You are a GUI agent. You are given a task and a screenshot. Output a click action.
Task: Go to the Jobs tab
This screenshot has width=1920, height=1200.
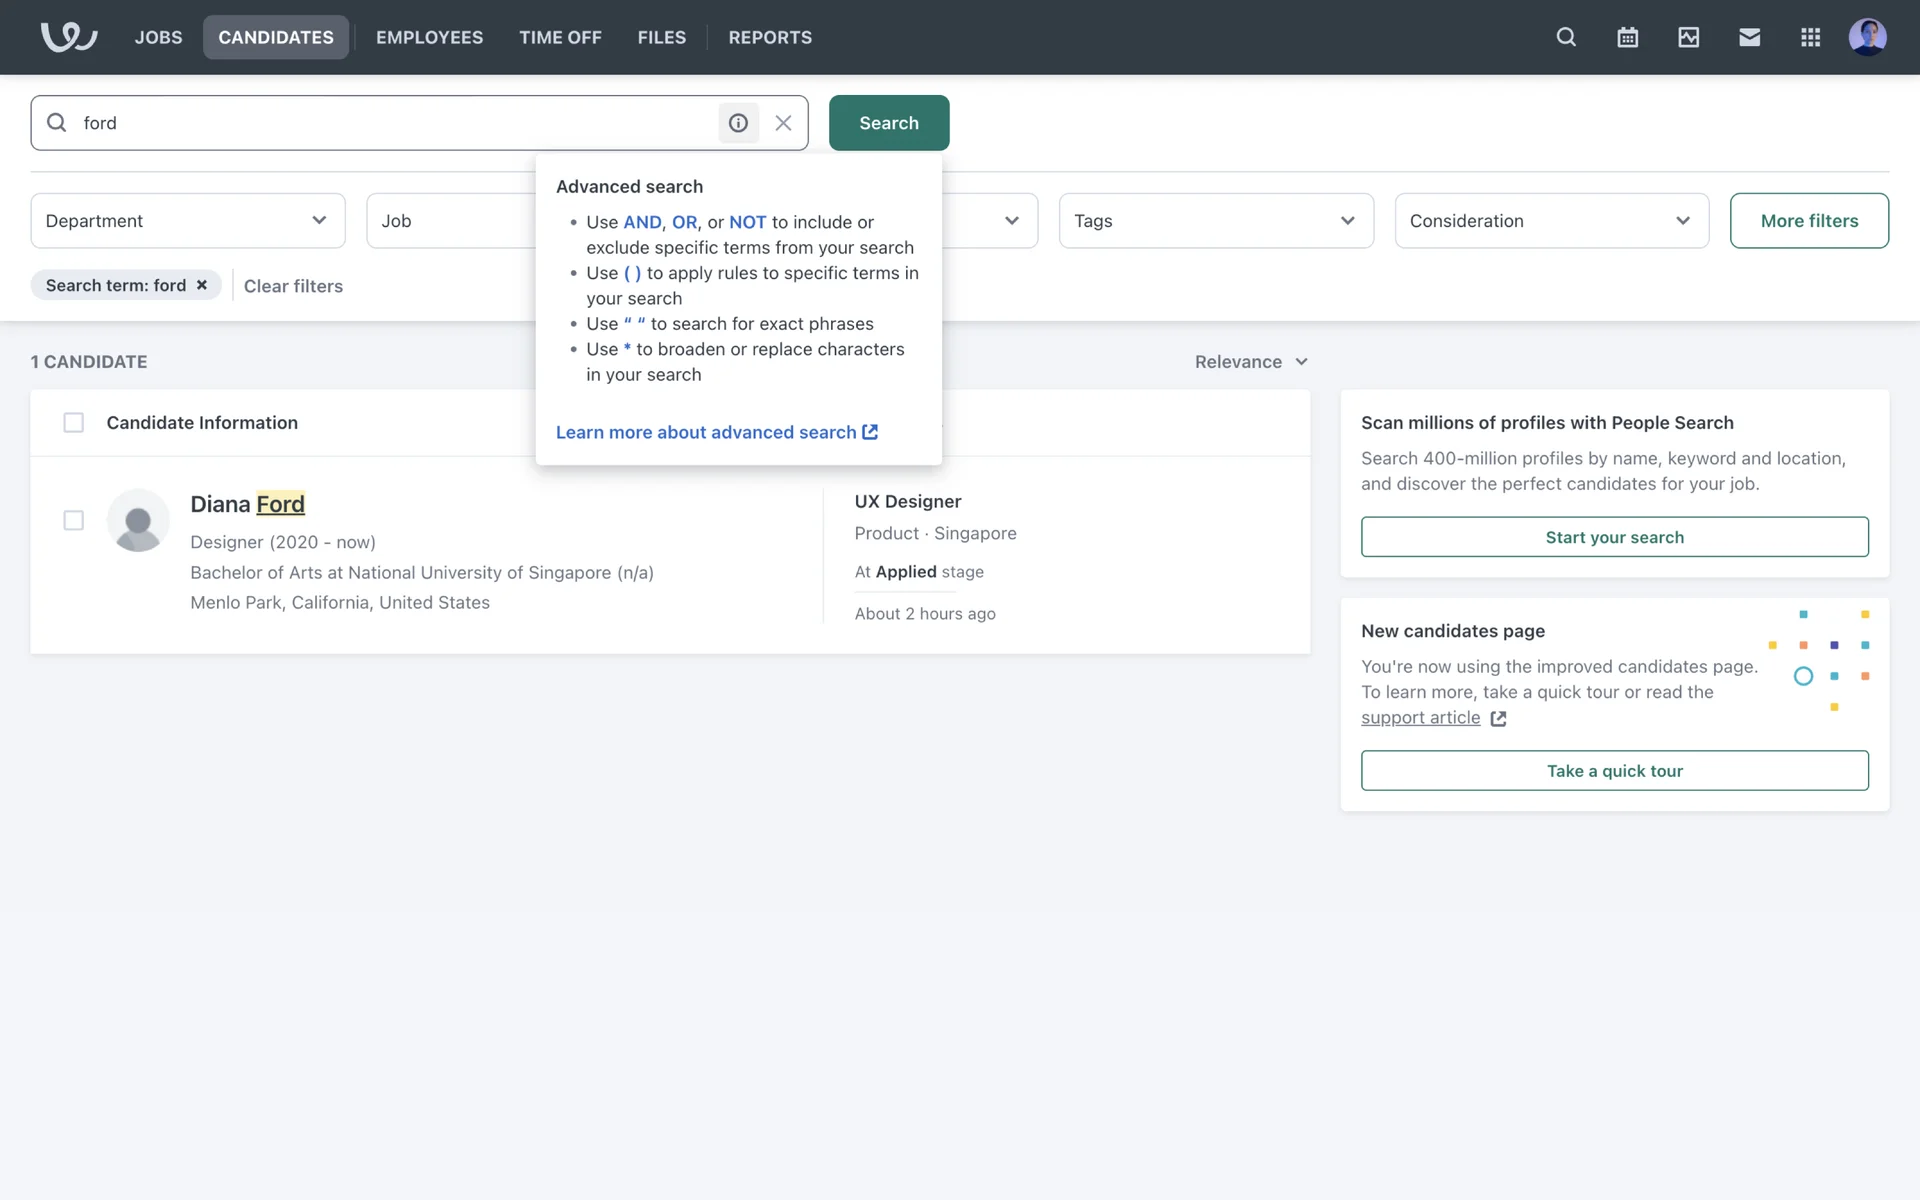click(x=158, y=37)
